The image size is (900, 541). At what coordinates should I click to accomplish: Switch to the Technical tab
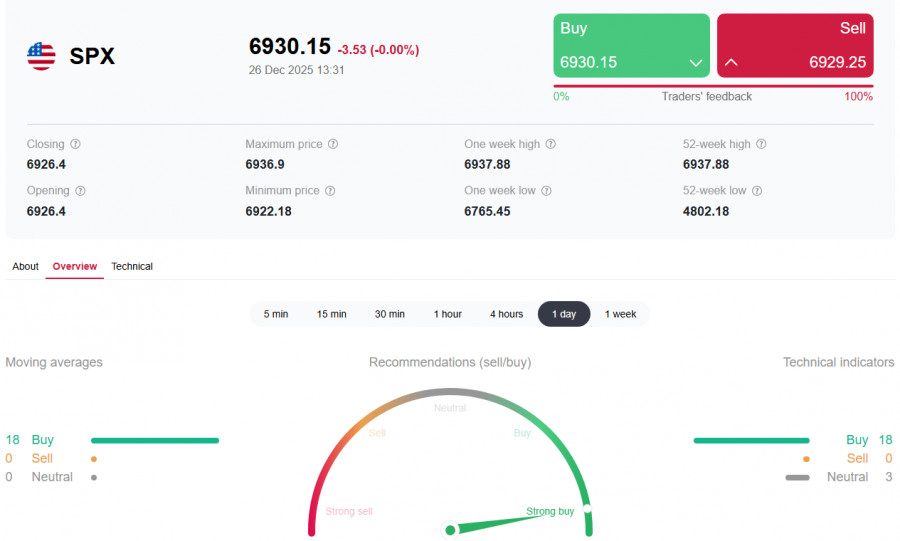[x=132, y=267]
